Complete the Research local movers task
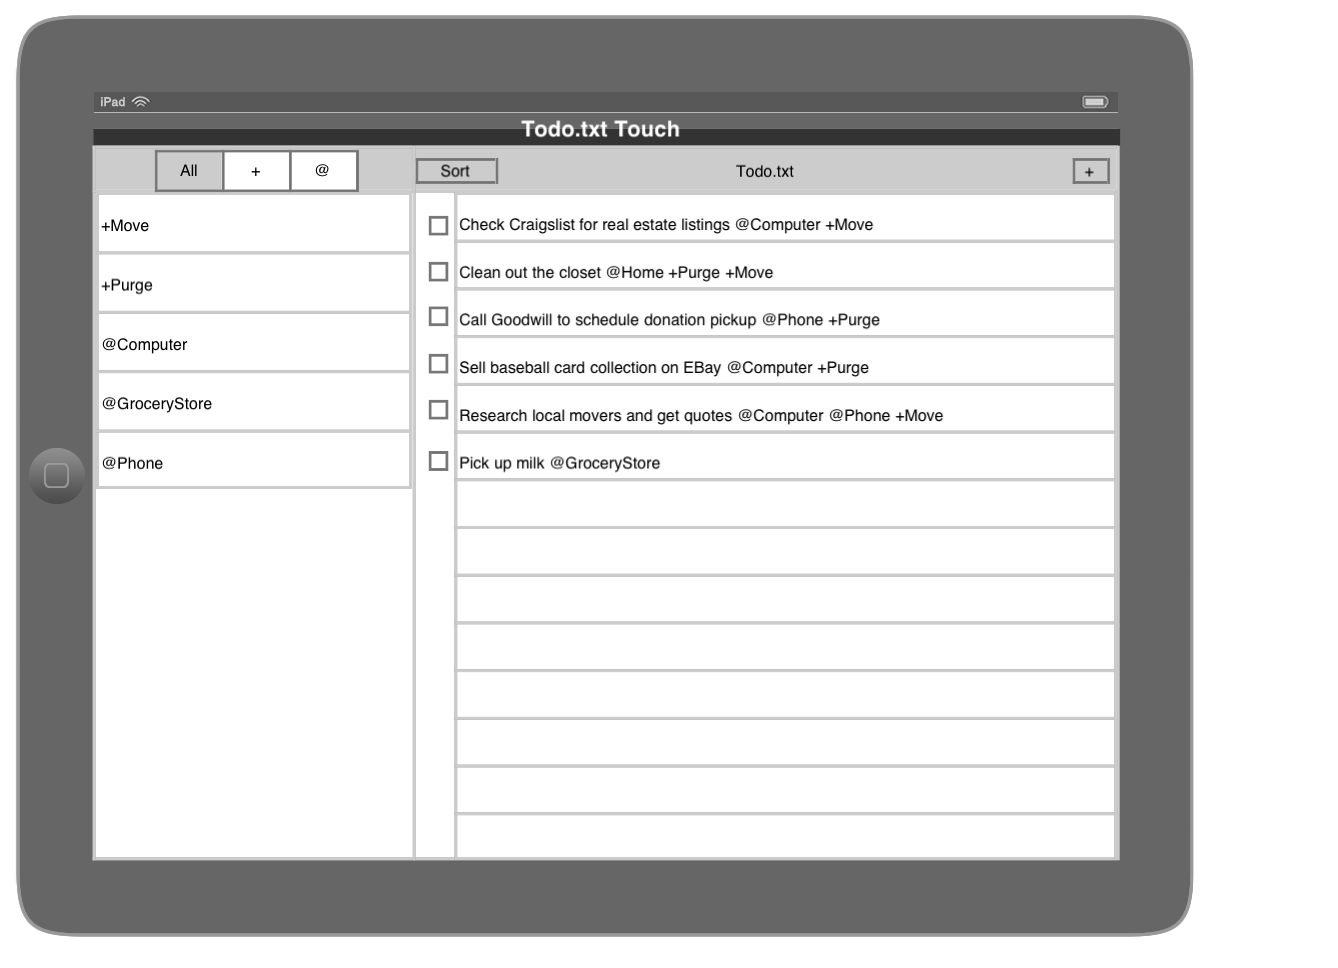 438,410
